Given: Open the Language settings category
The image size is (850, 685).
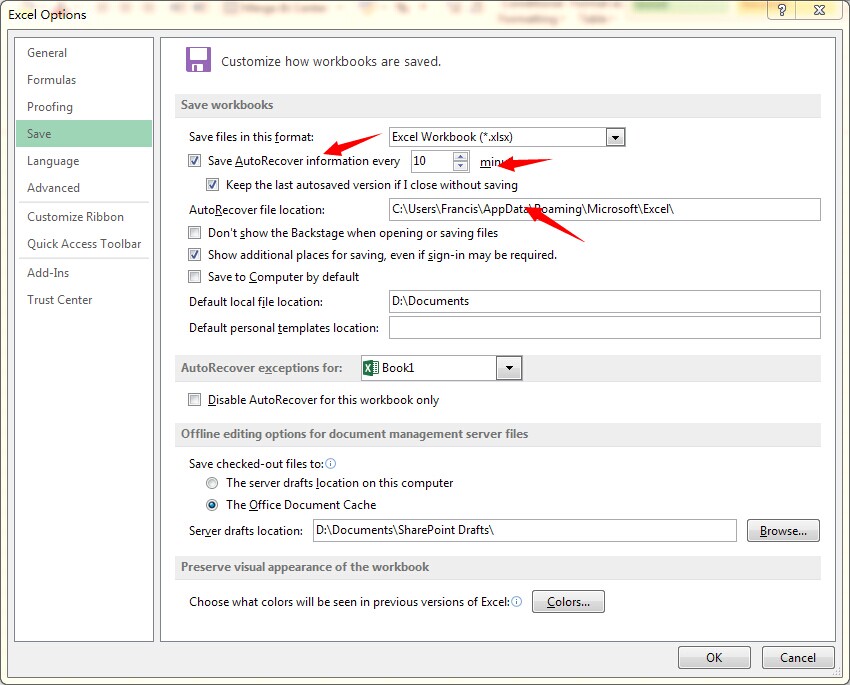Looking at the screenshot, I should click(x=84, y=161).
